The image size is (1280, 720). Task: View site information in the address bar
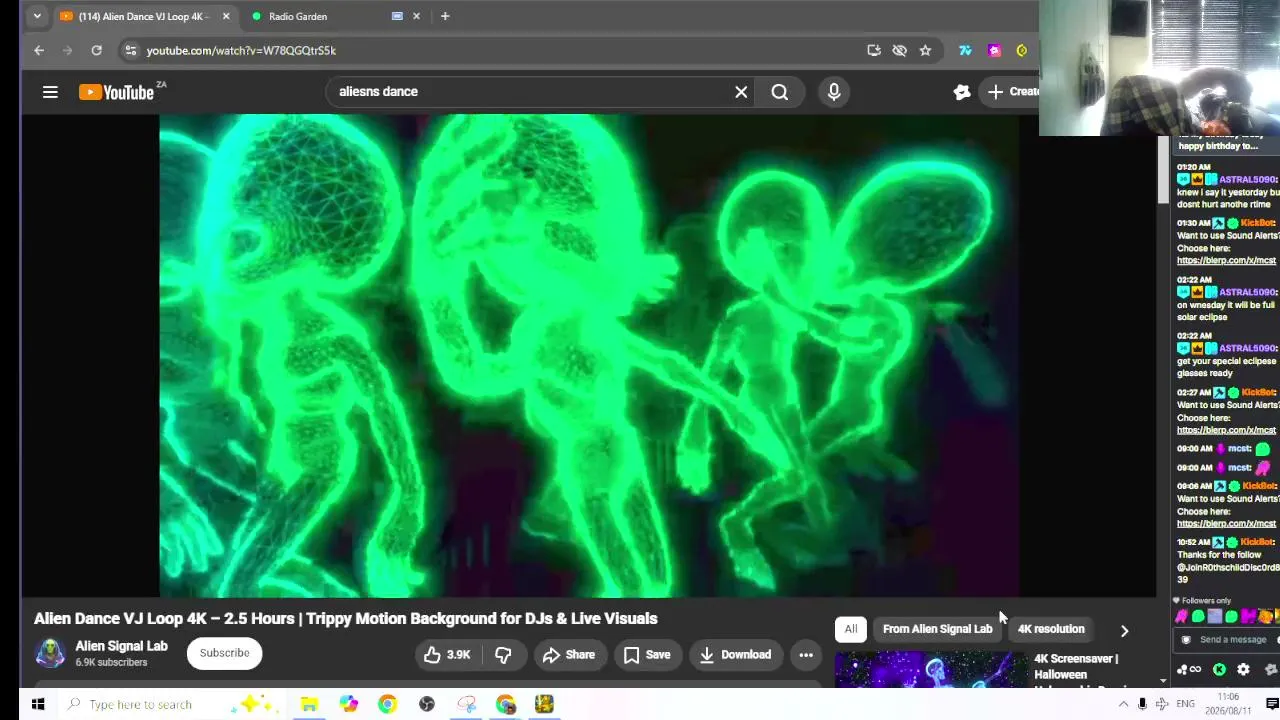pos(131,50)
